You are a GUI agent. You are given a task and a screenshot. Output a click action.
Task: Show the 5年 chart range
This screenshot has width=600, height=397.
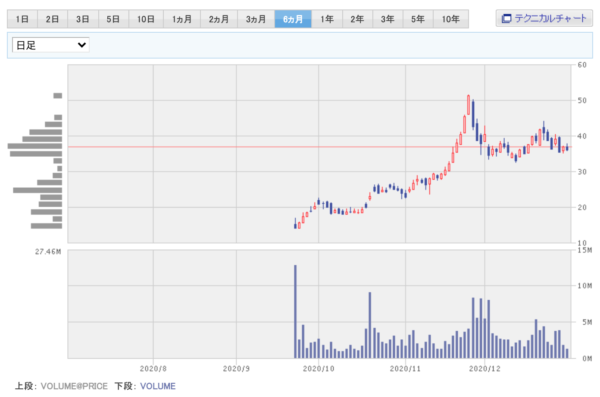[418, 19]
